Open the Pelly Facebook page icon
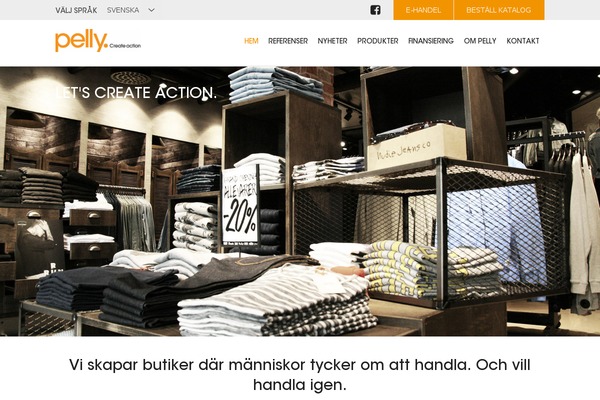This screenshot has height=400, width=600. (x=375, y=10)
